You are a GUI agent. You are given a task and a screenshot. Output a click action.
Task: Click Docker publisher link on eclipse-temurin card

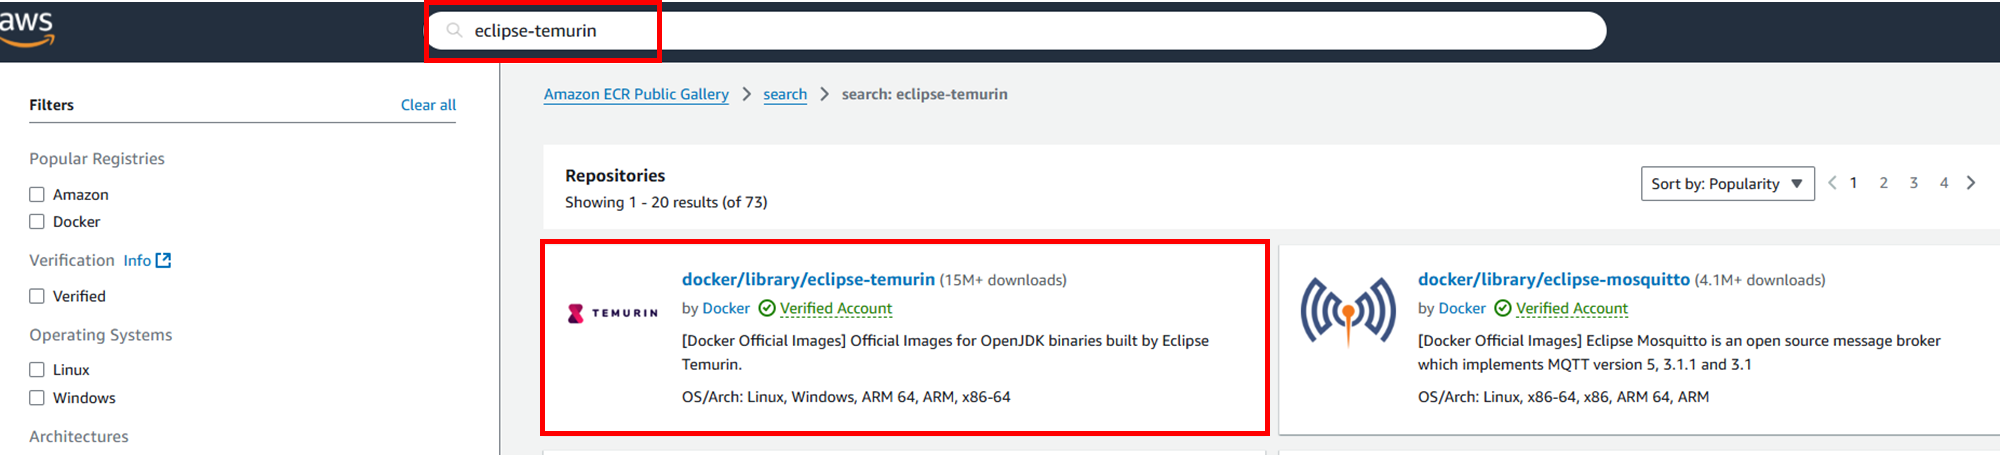[x=726, y=309]
